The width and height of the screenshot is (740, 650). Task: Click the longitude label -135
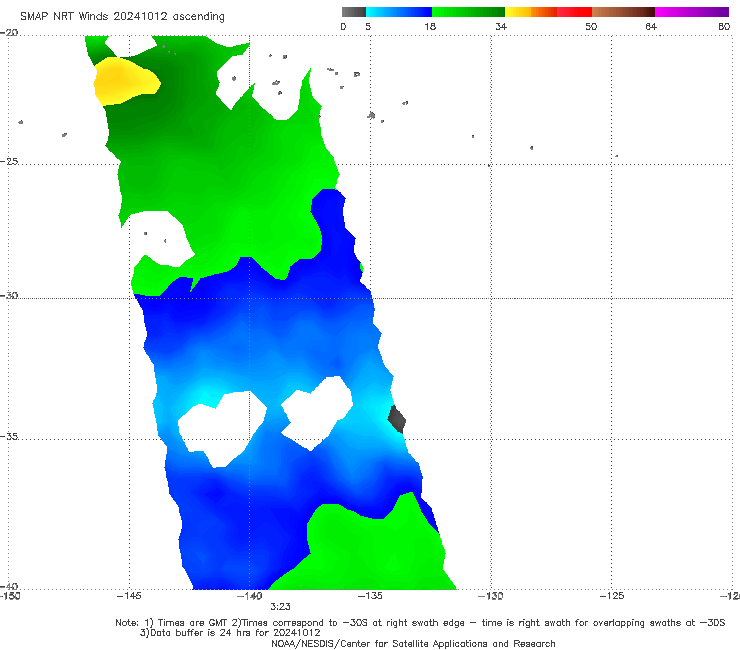pos(370,596)
